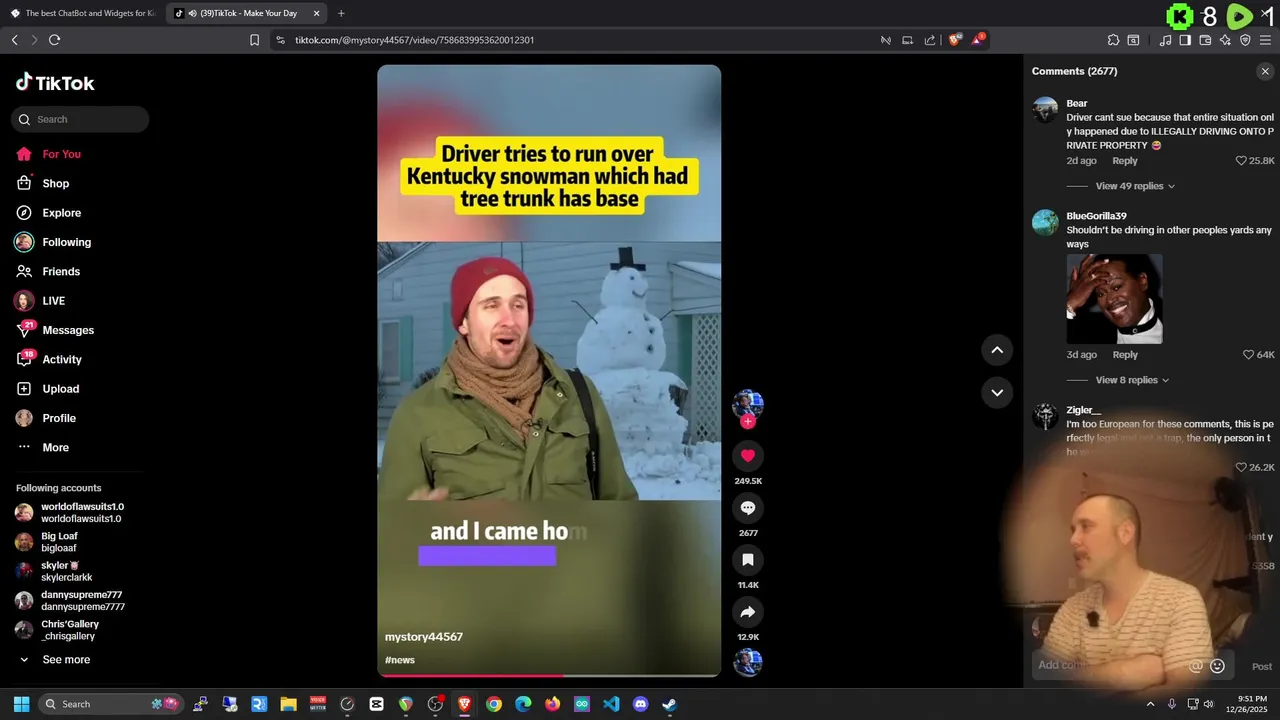Reply to Bear's comment
Viewport: 1280px width, 720px height.
coord(1125,161)
